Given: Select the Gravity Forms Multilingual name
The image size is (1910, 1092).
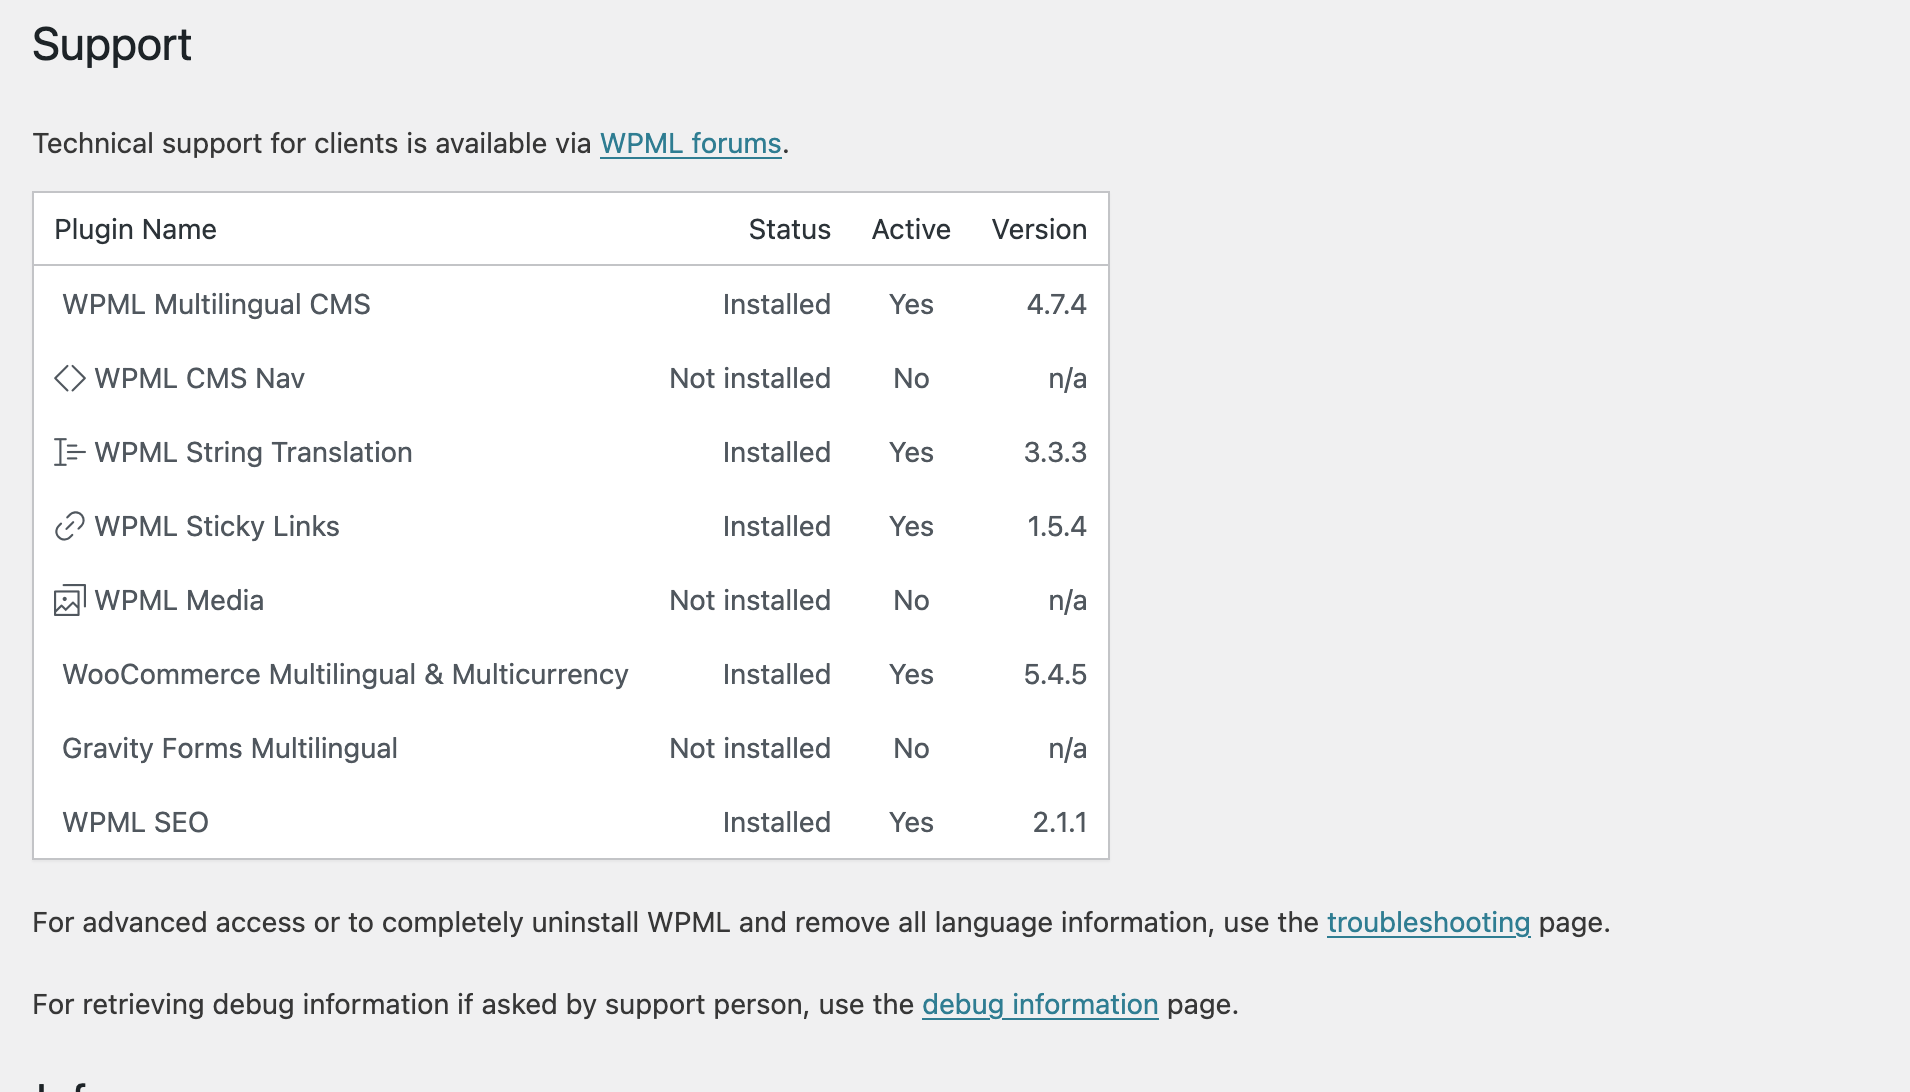Looking at the screenshot, I should tap(230, 748).
